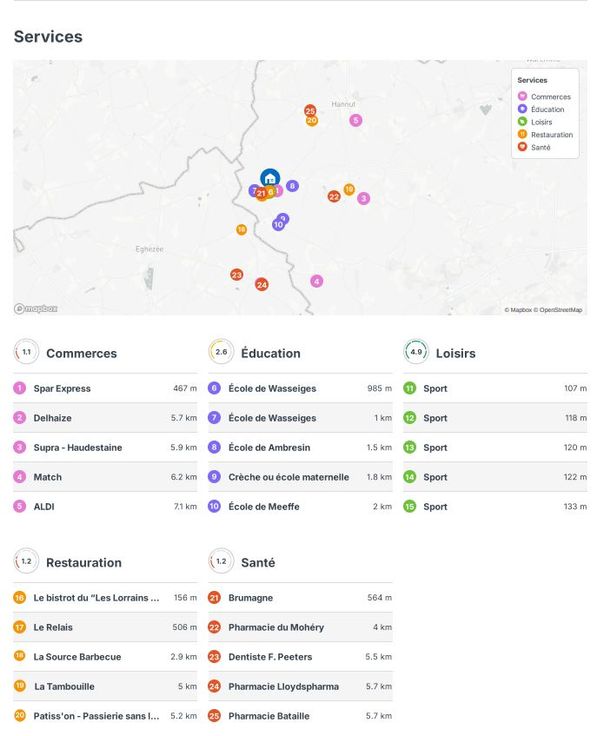Click purple map marker number 8

click(x=292, y=186)
